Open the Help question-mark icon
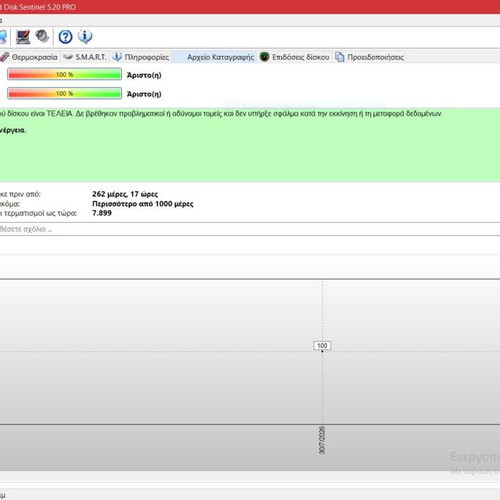The height and width of the screenshot is (500, 500). 65,37
